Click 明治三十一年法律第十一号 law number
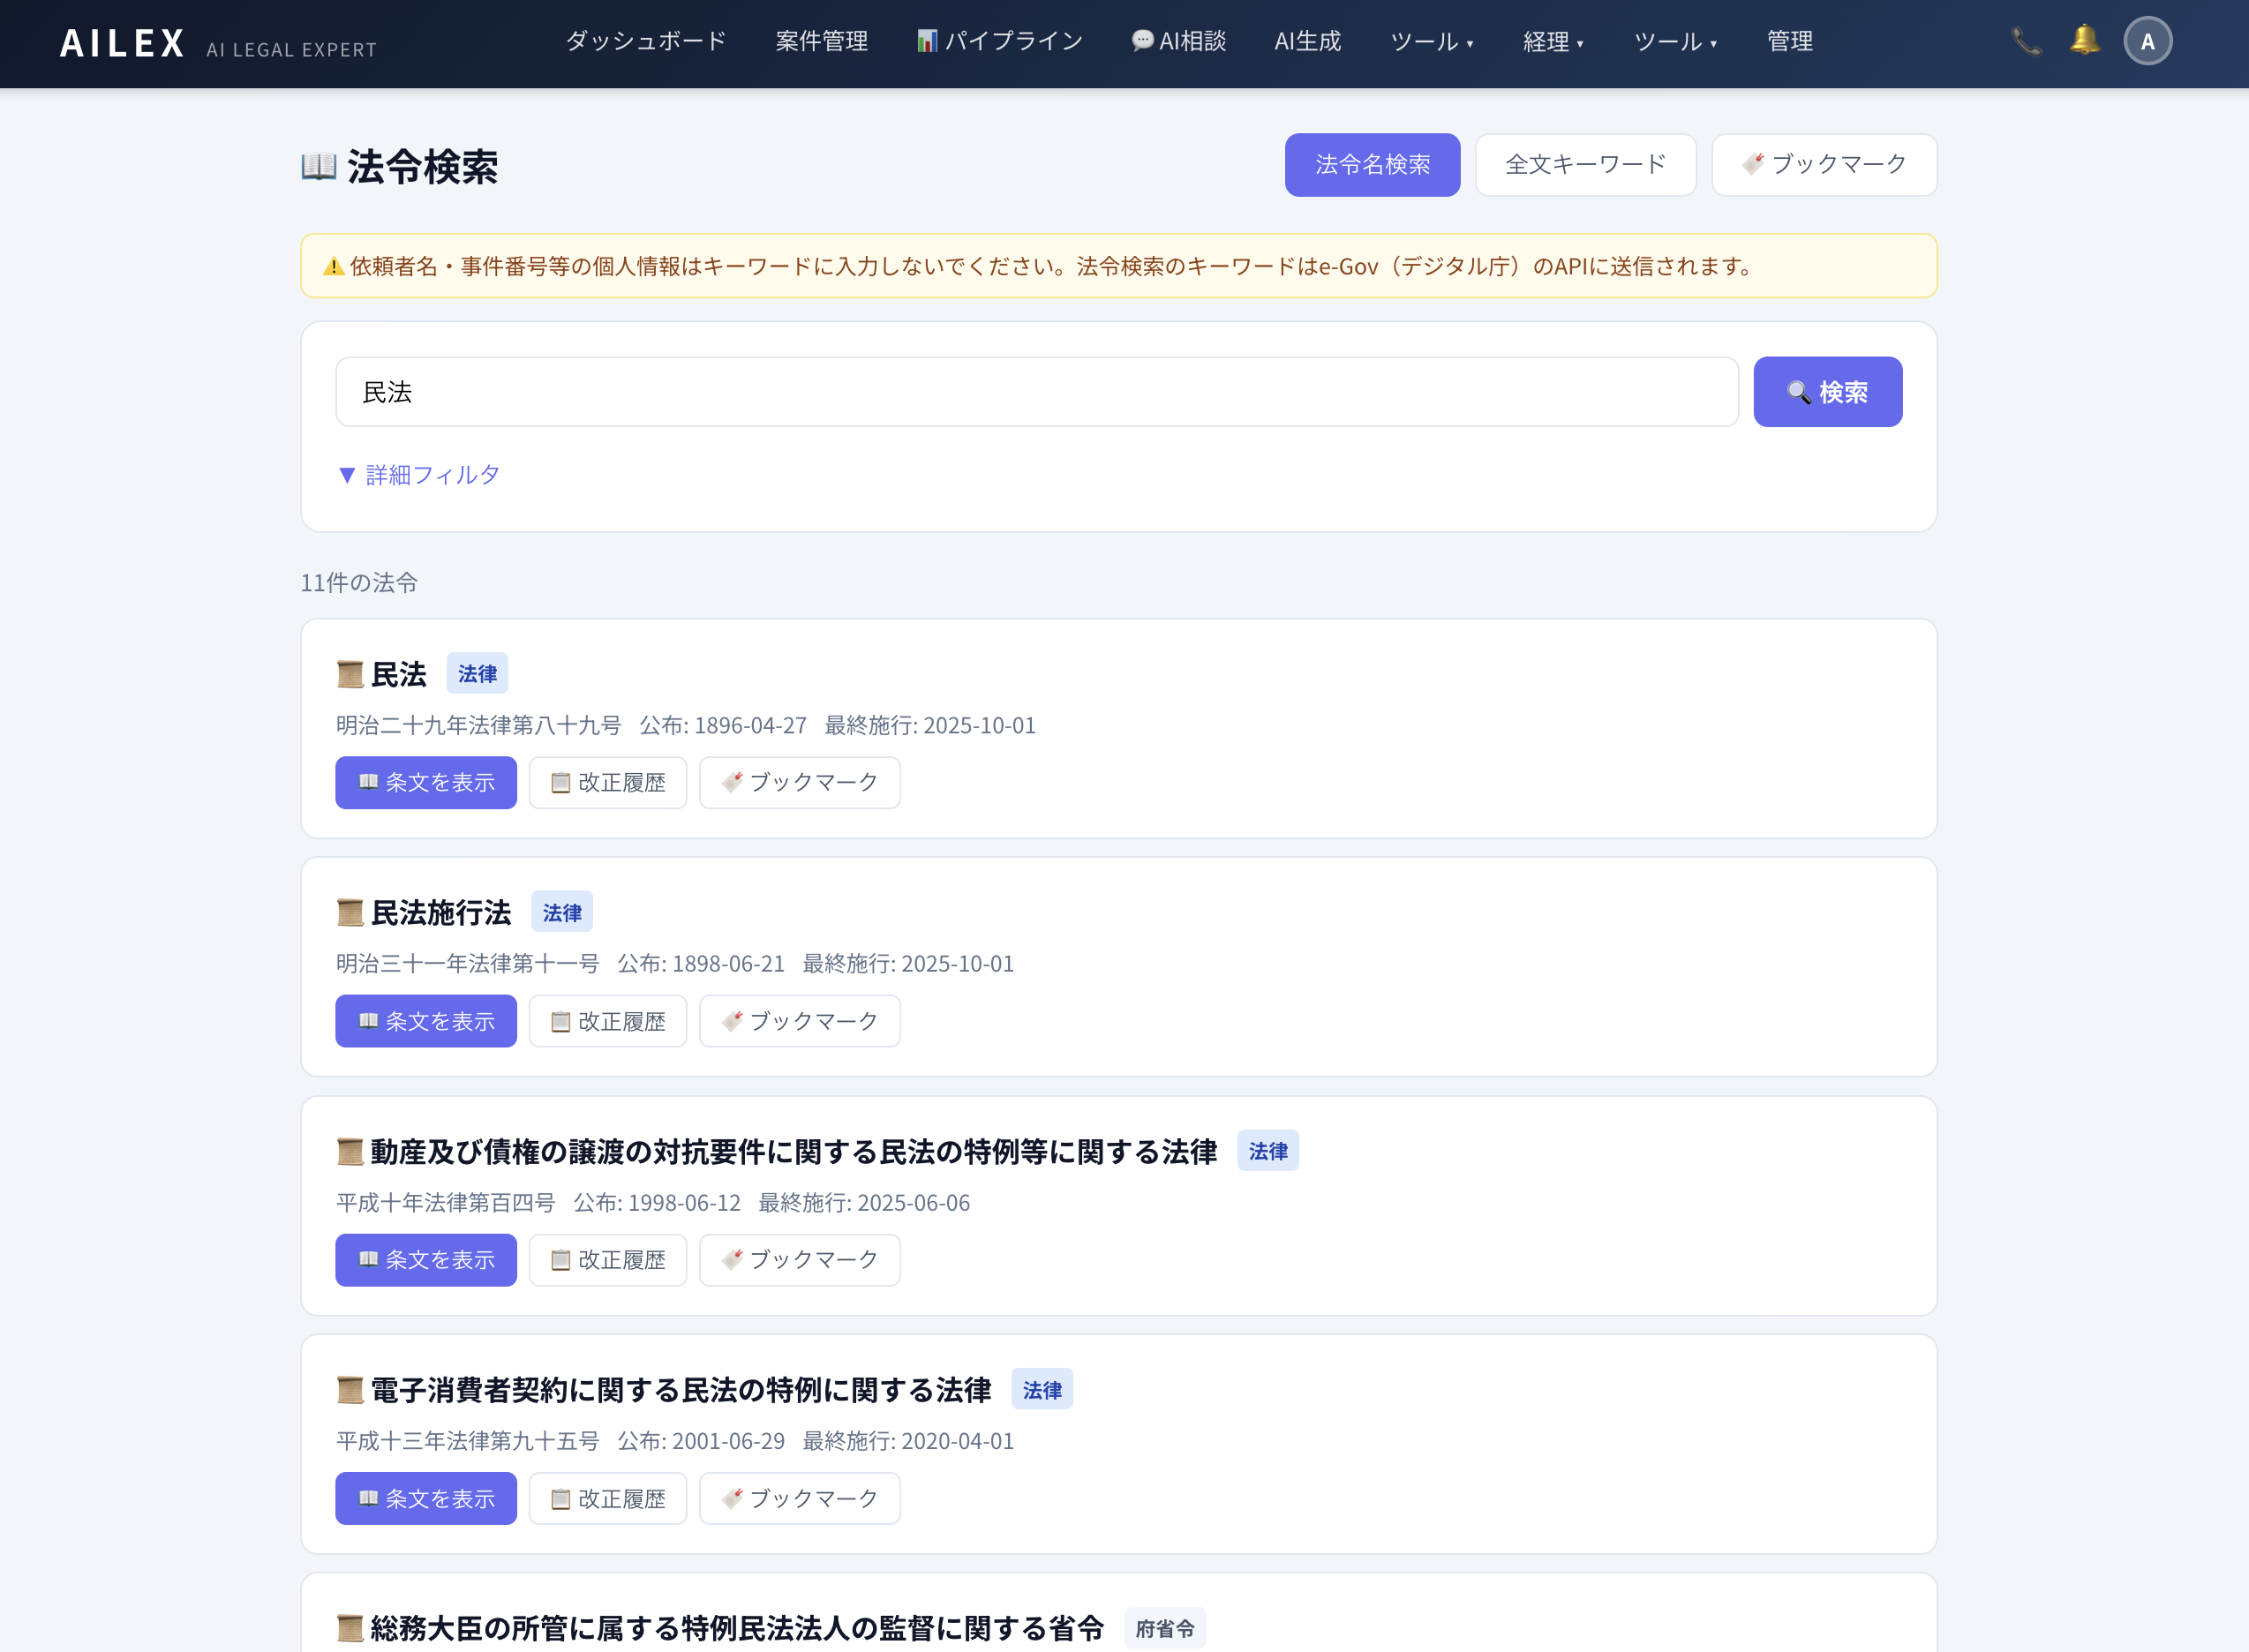Viewport: 2249px width, 1652px height. (x=468, y=964)
